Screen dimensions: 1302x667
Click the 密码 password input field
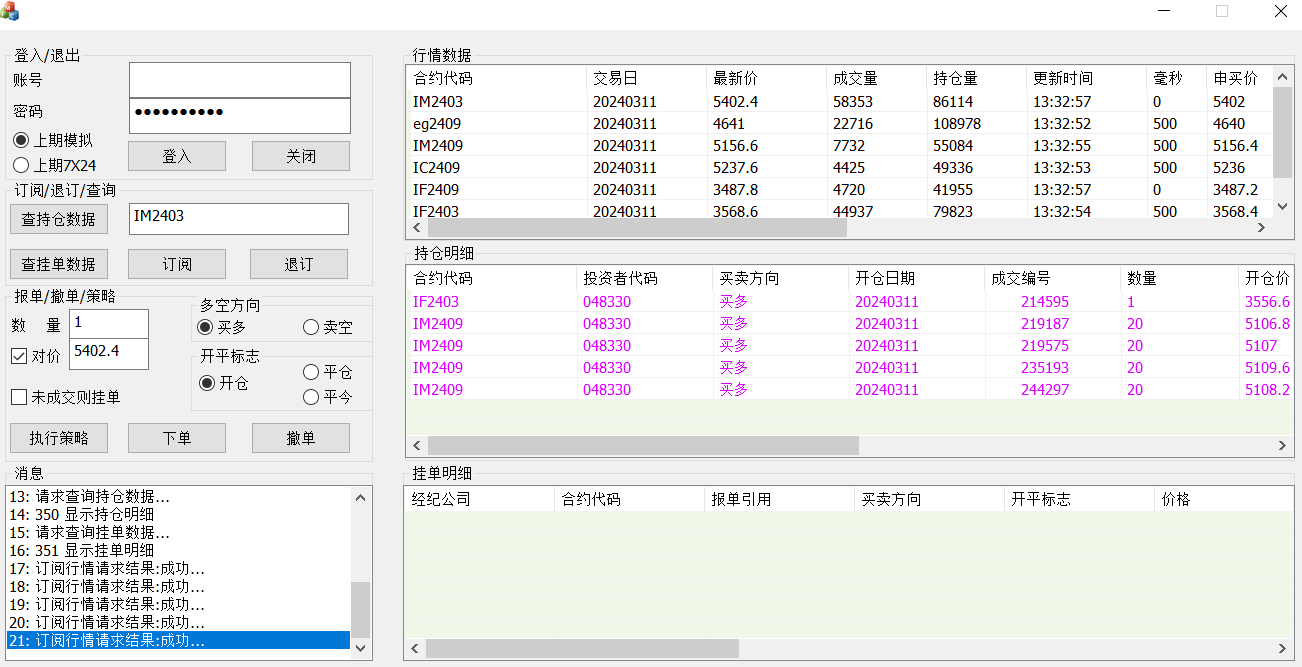coord(239,116)
